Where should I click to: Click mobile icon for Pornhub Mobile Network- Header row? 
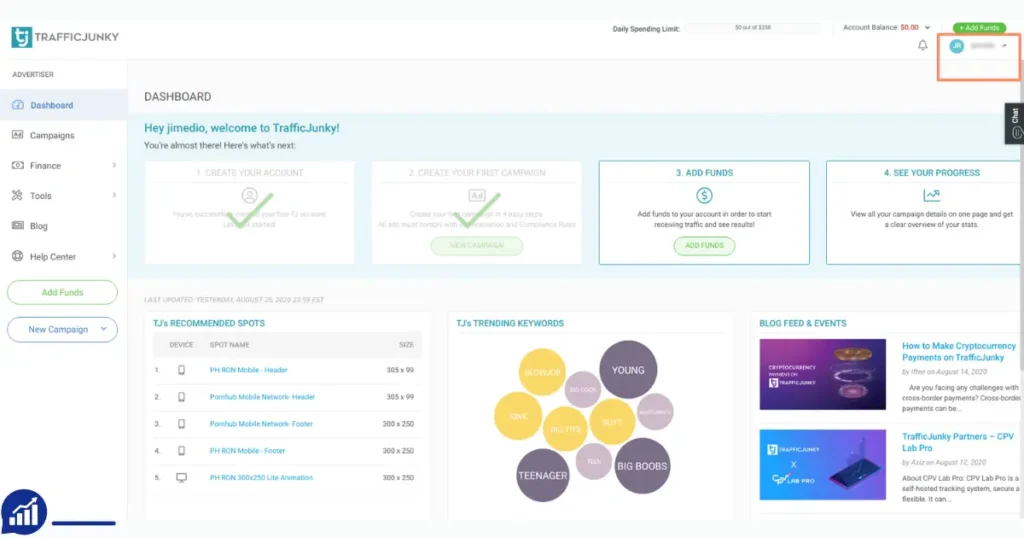point(182,396)
